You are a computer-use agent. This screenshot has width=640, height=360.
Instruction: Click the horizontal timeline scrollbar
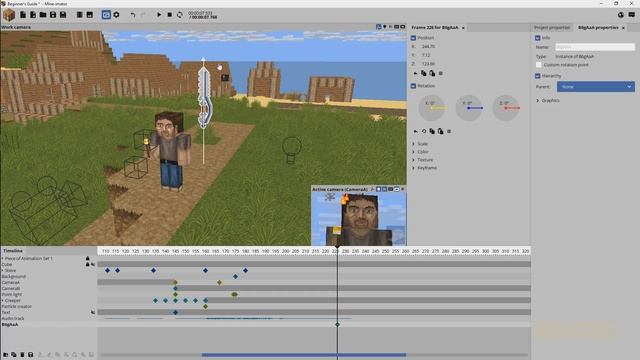click(304, 355)
